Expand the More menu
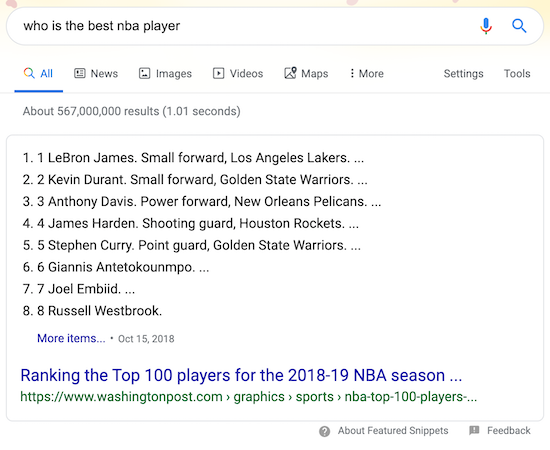Screen dimensions: 550x450 coord(367,74)
